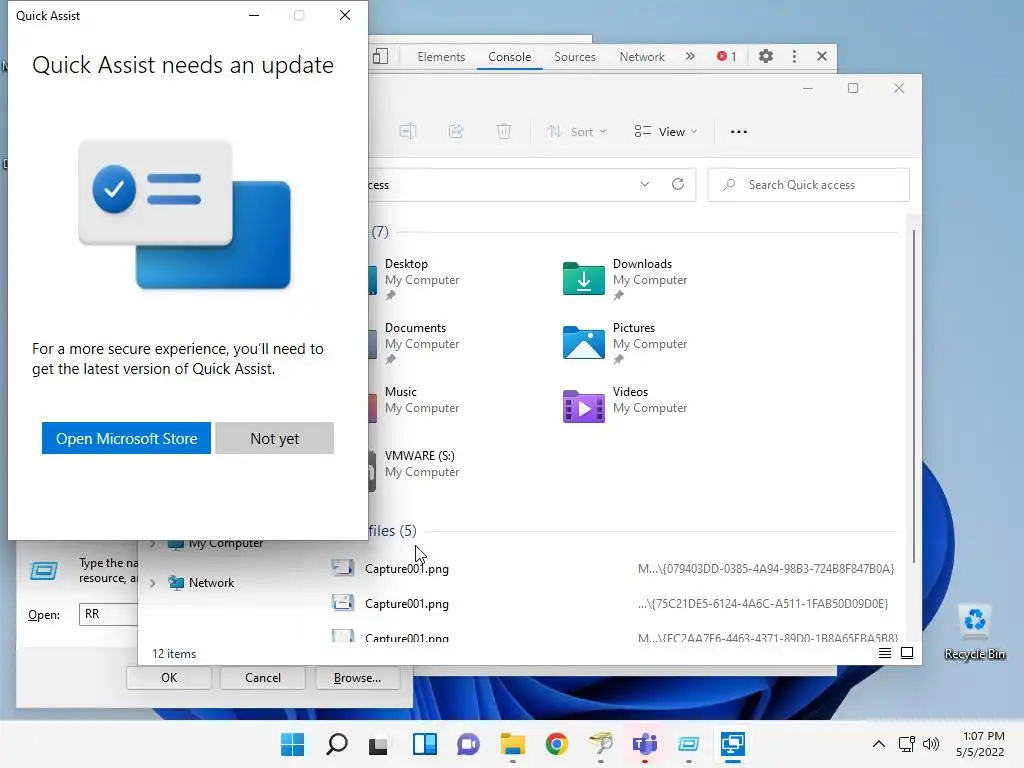Toggle device toolbar icon in DevTools

point(380,57)
